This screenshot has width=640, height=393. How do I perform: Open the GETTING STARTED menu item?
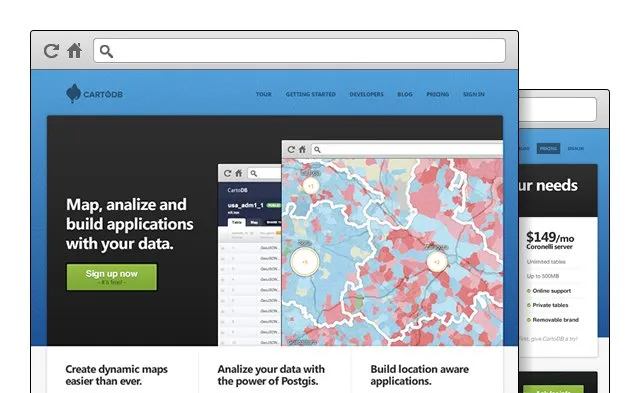(311, 94)
